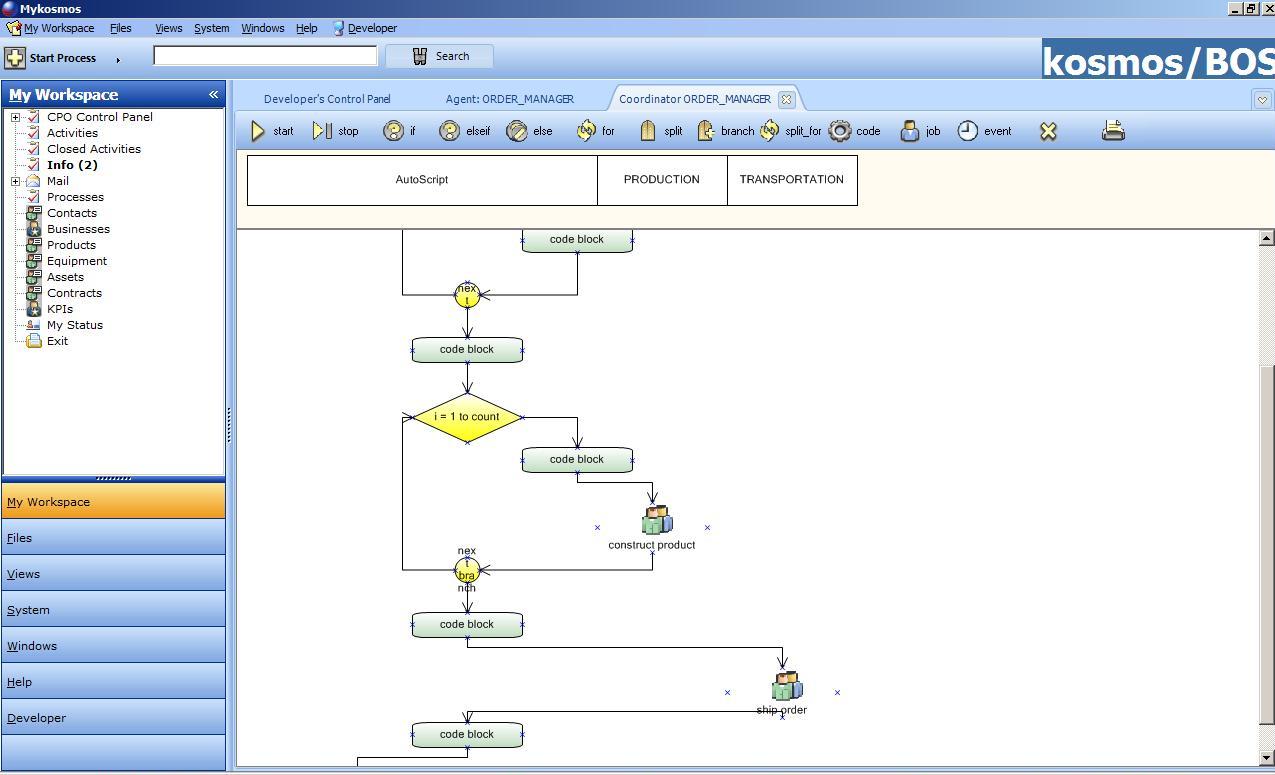Select the System sidebar button
The width and height of the screenshot is (1275, 775).
pos(113,610)
